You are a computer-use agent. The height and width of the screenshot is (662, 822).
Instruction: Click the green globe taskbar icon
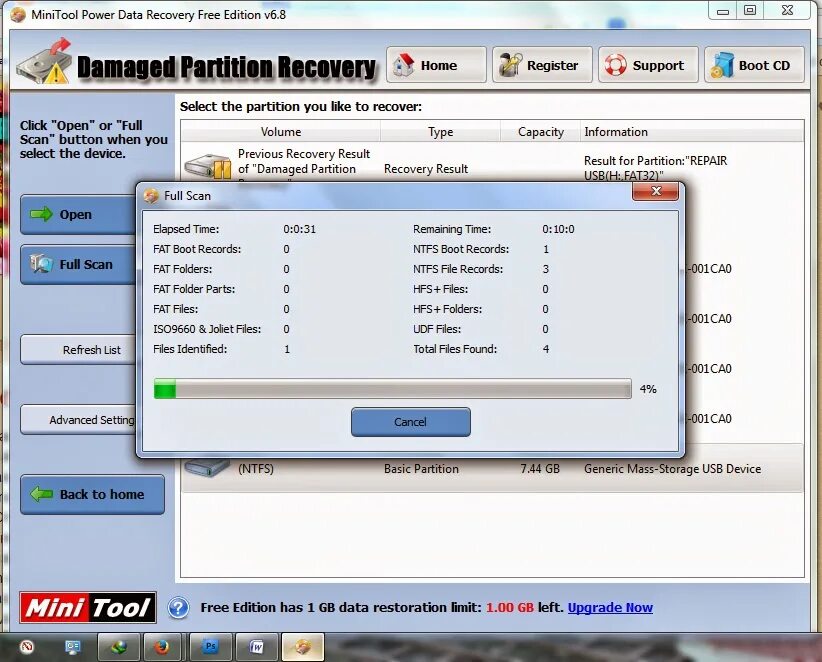click(118, 647)
